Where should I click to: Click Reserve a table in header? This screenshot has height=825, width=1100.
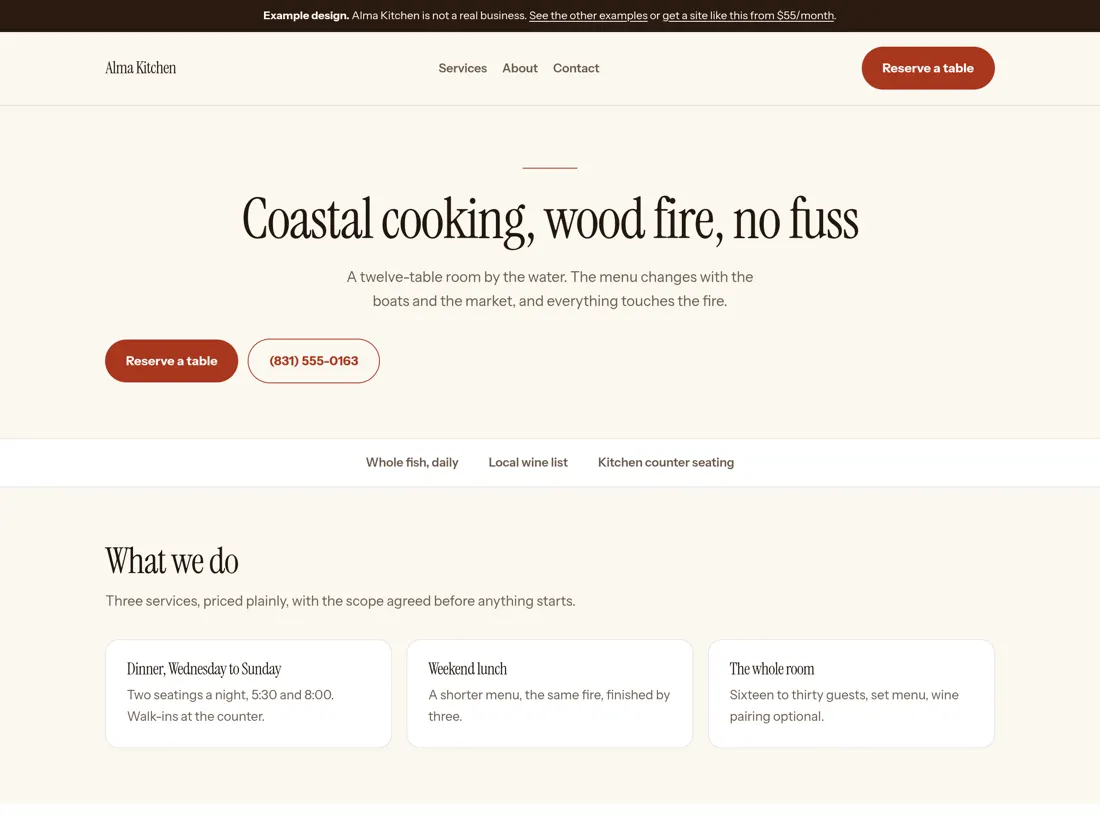[927, 68]
